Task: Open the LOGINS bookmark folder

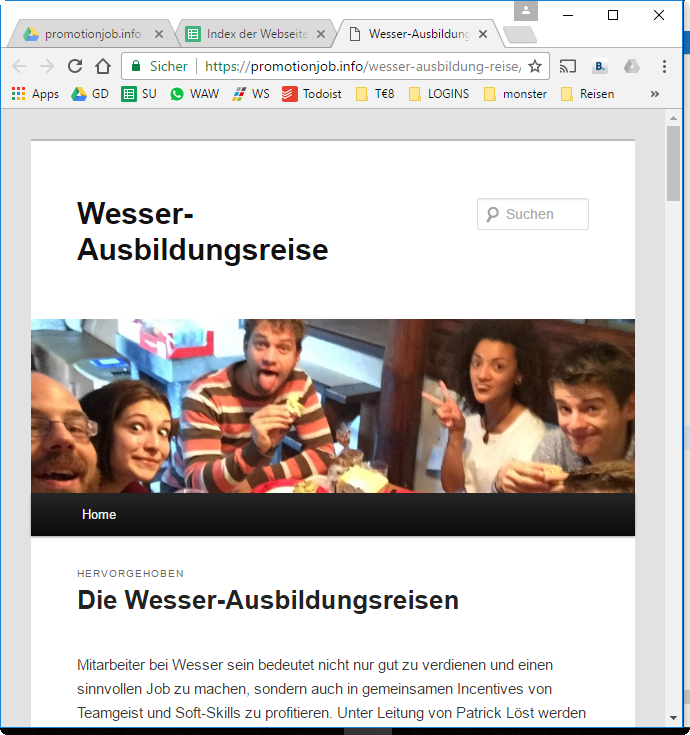Action: coord(438,94)
